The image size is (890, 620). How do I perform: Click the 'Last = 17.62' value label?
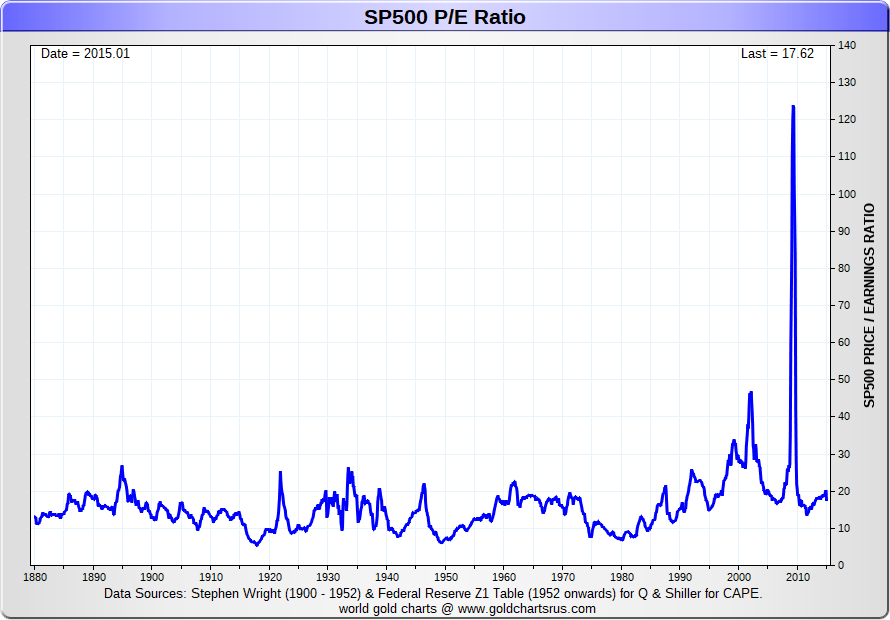pos(777,54)
